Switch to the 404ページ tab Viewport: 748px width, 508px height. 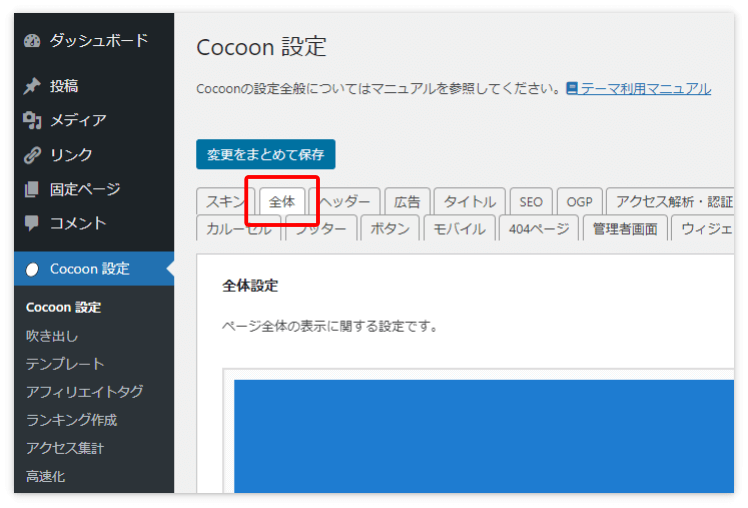539,229
